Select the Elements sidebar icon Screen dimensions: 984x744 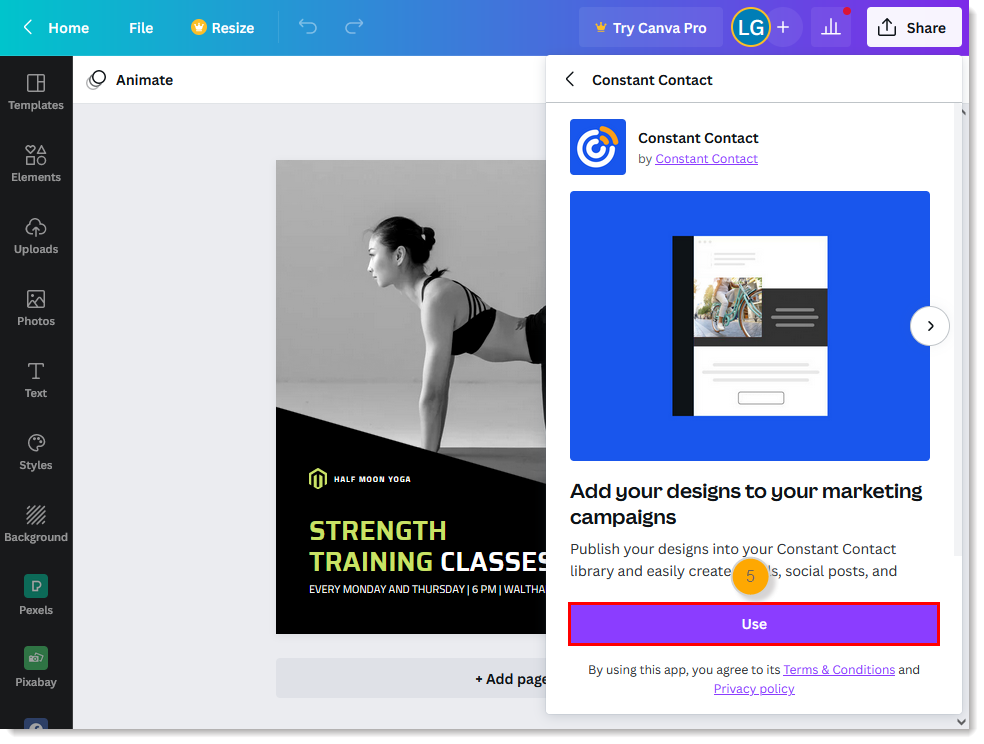tap(36, 163)
